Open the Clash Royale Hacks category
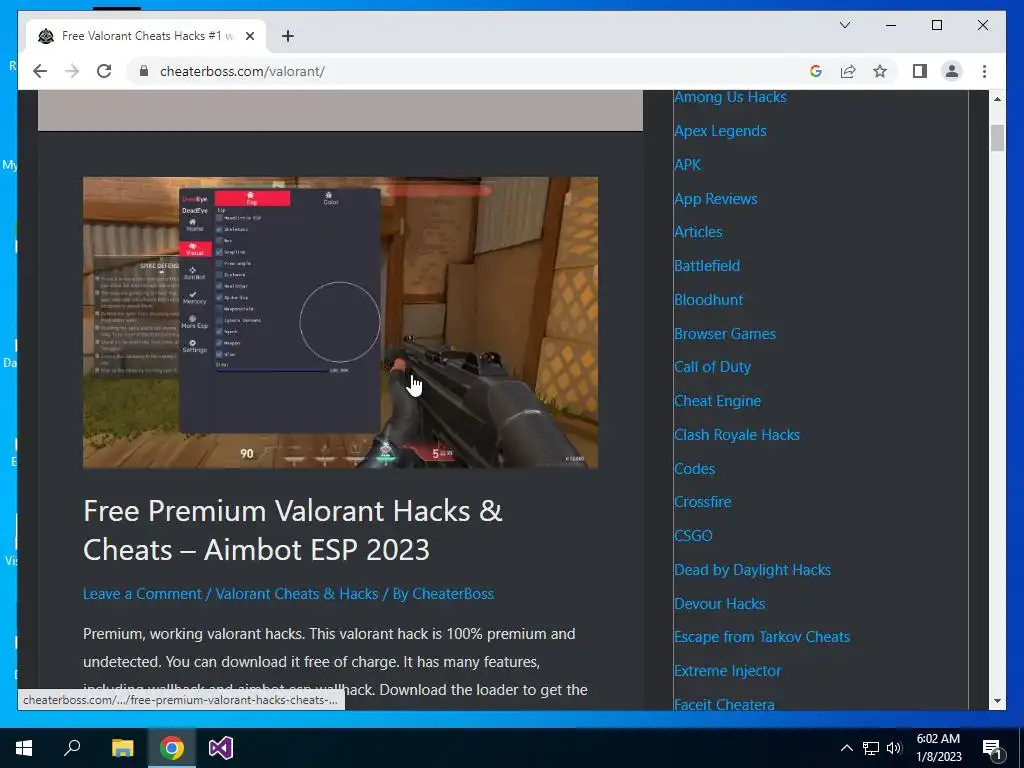 pos(737,435)
